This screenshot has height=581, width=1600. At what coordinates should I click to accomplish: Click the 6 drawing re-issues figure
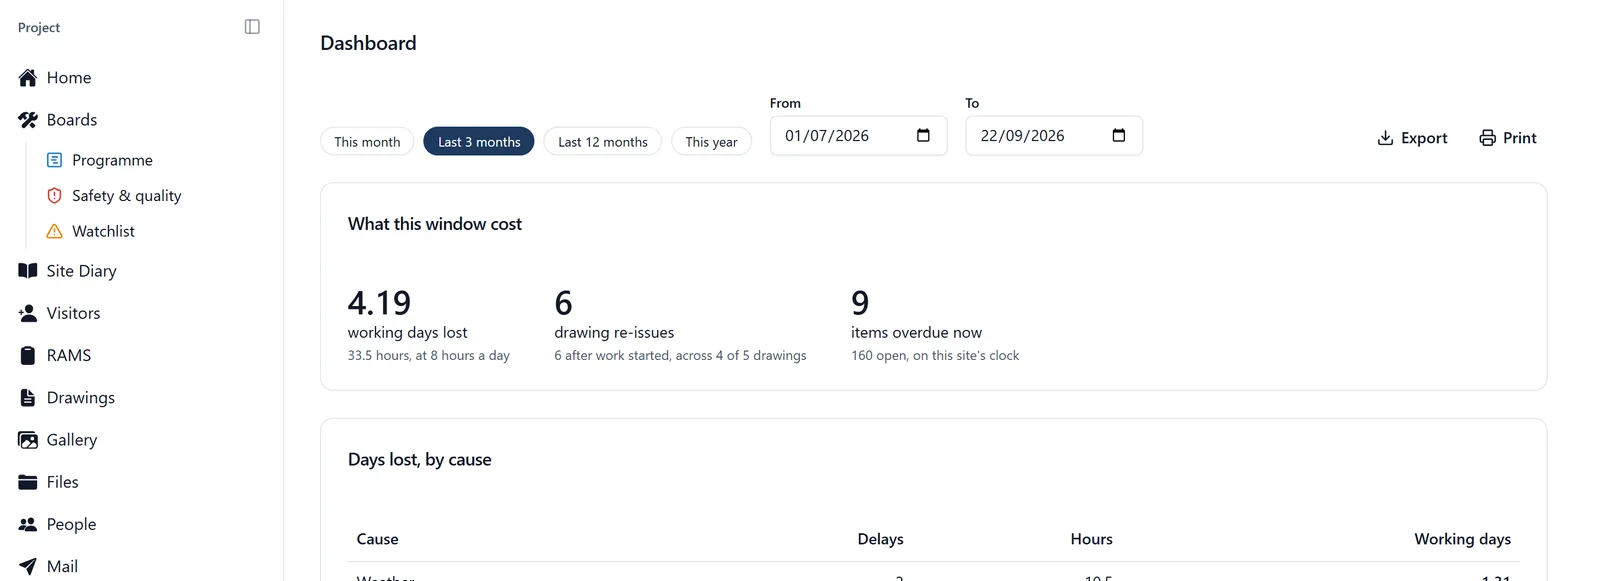point(564,303)
